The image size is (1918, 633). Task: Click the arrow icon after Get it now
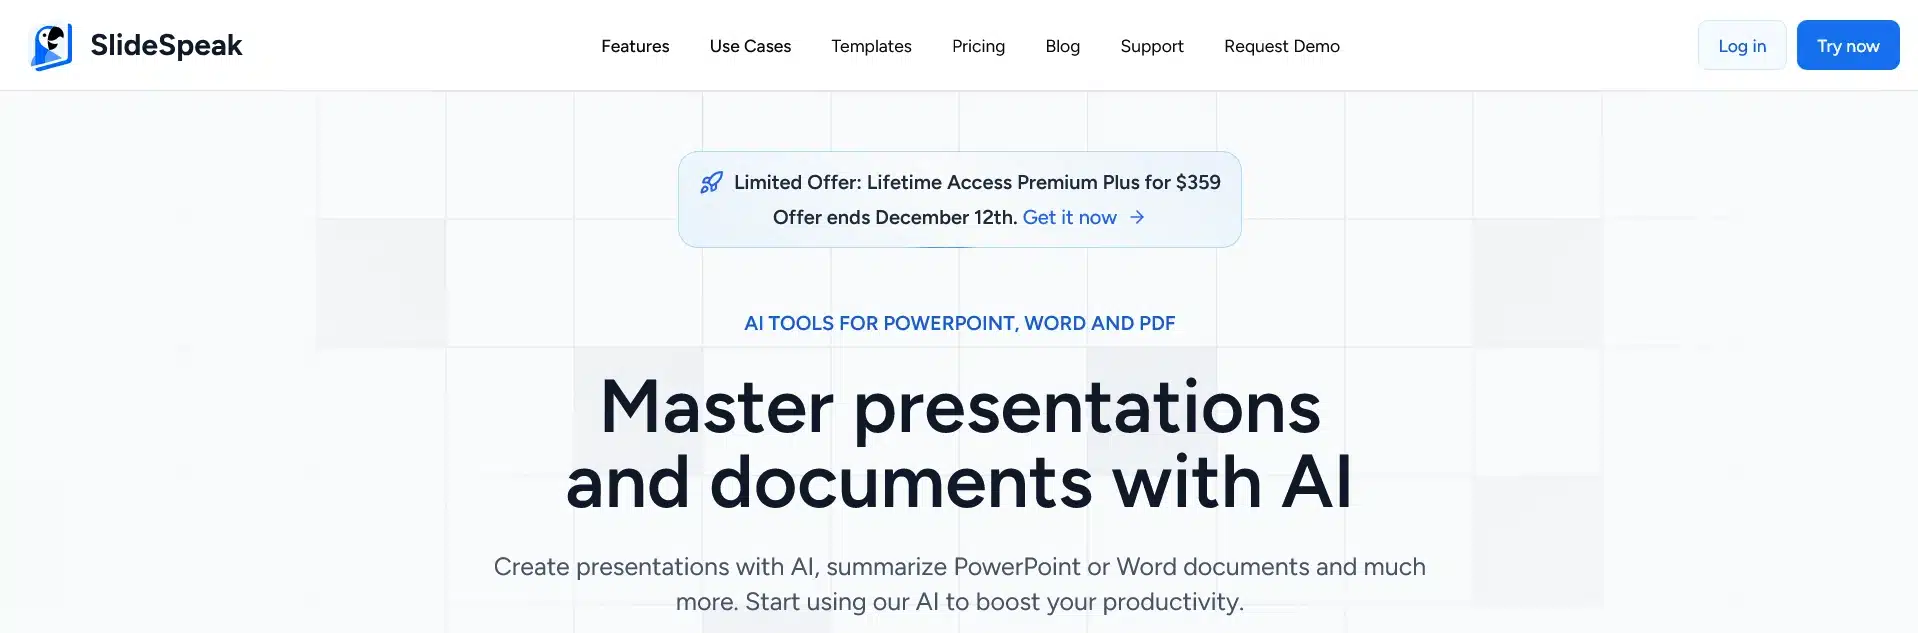point(1137,217)
